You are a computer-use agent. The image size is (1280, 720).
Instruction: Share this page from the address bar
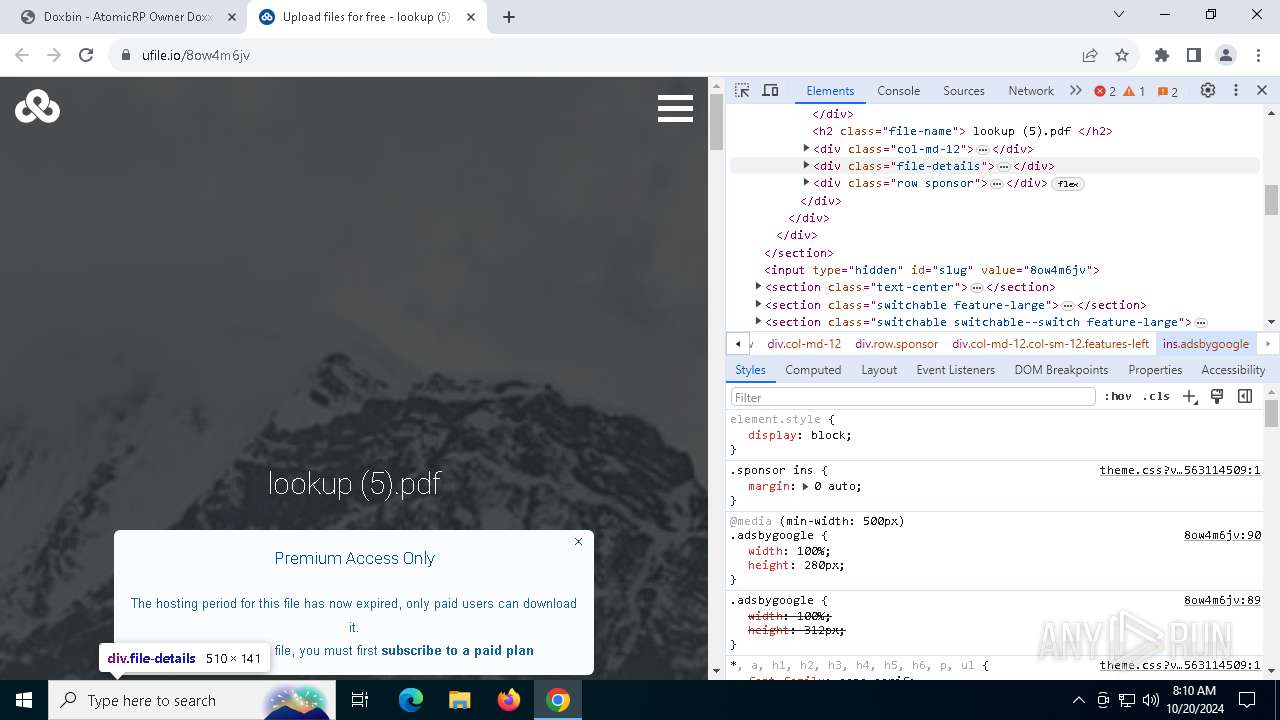pos(1090,55)
